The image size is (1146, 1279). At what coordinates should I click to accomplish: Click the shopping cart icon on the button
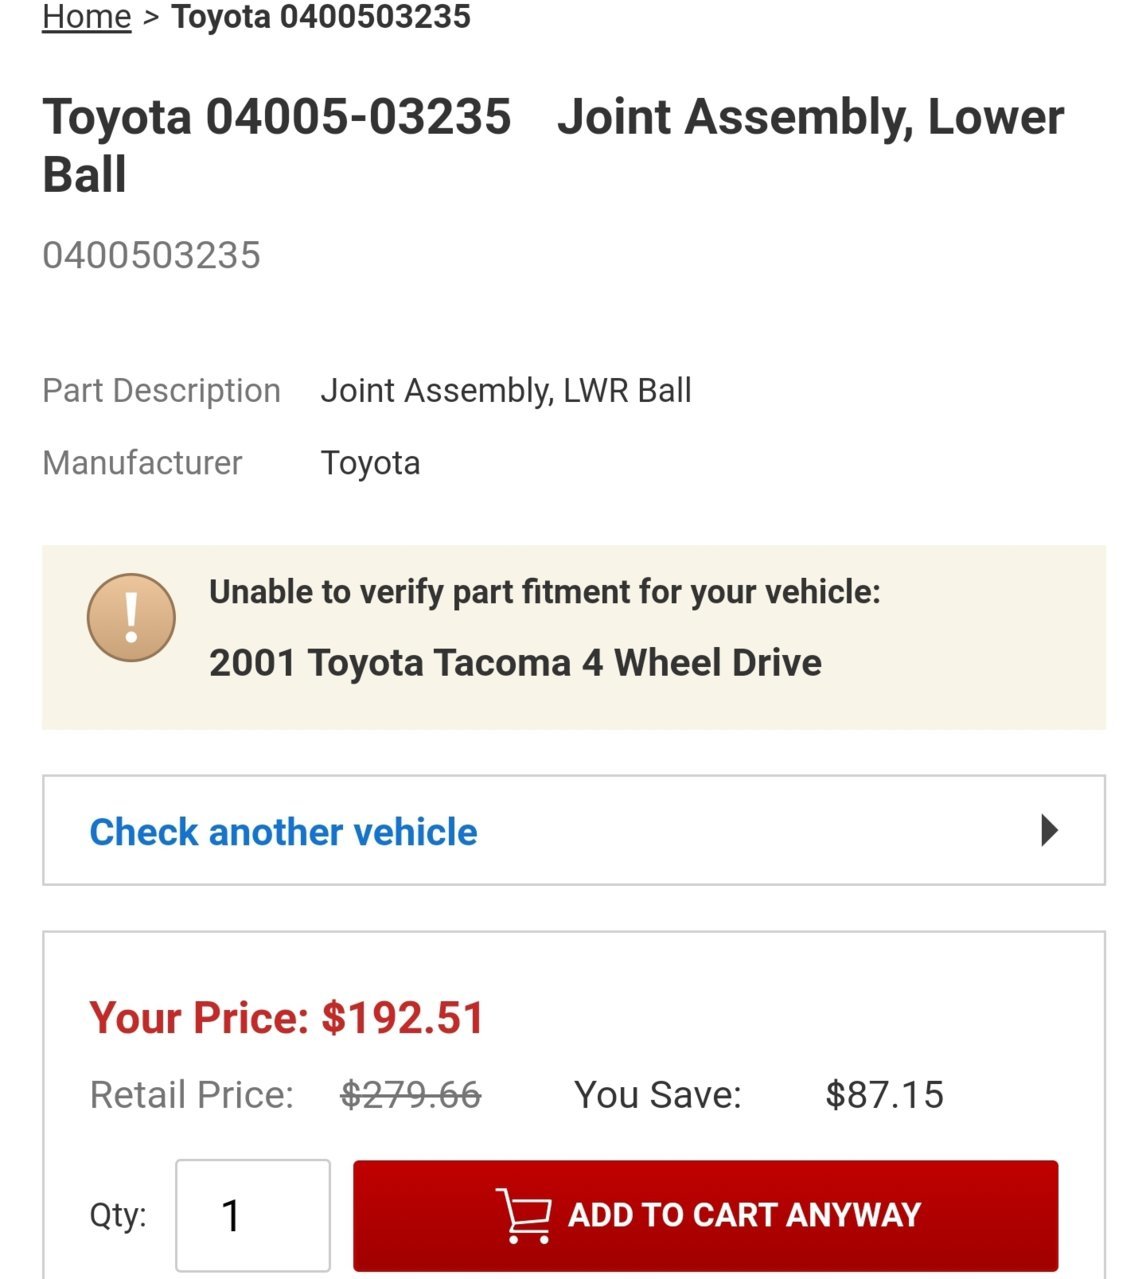point(524,1215)
